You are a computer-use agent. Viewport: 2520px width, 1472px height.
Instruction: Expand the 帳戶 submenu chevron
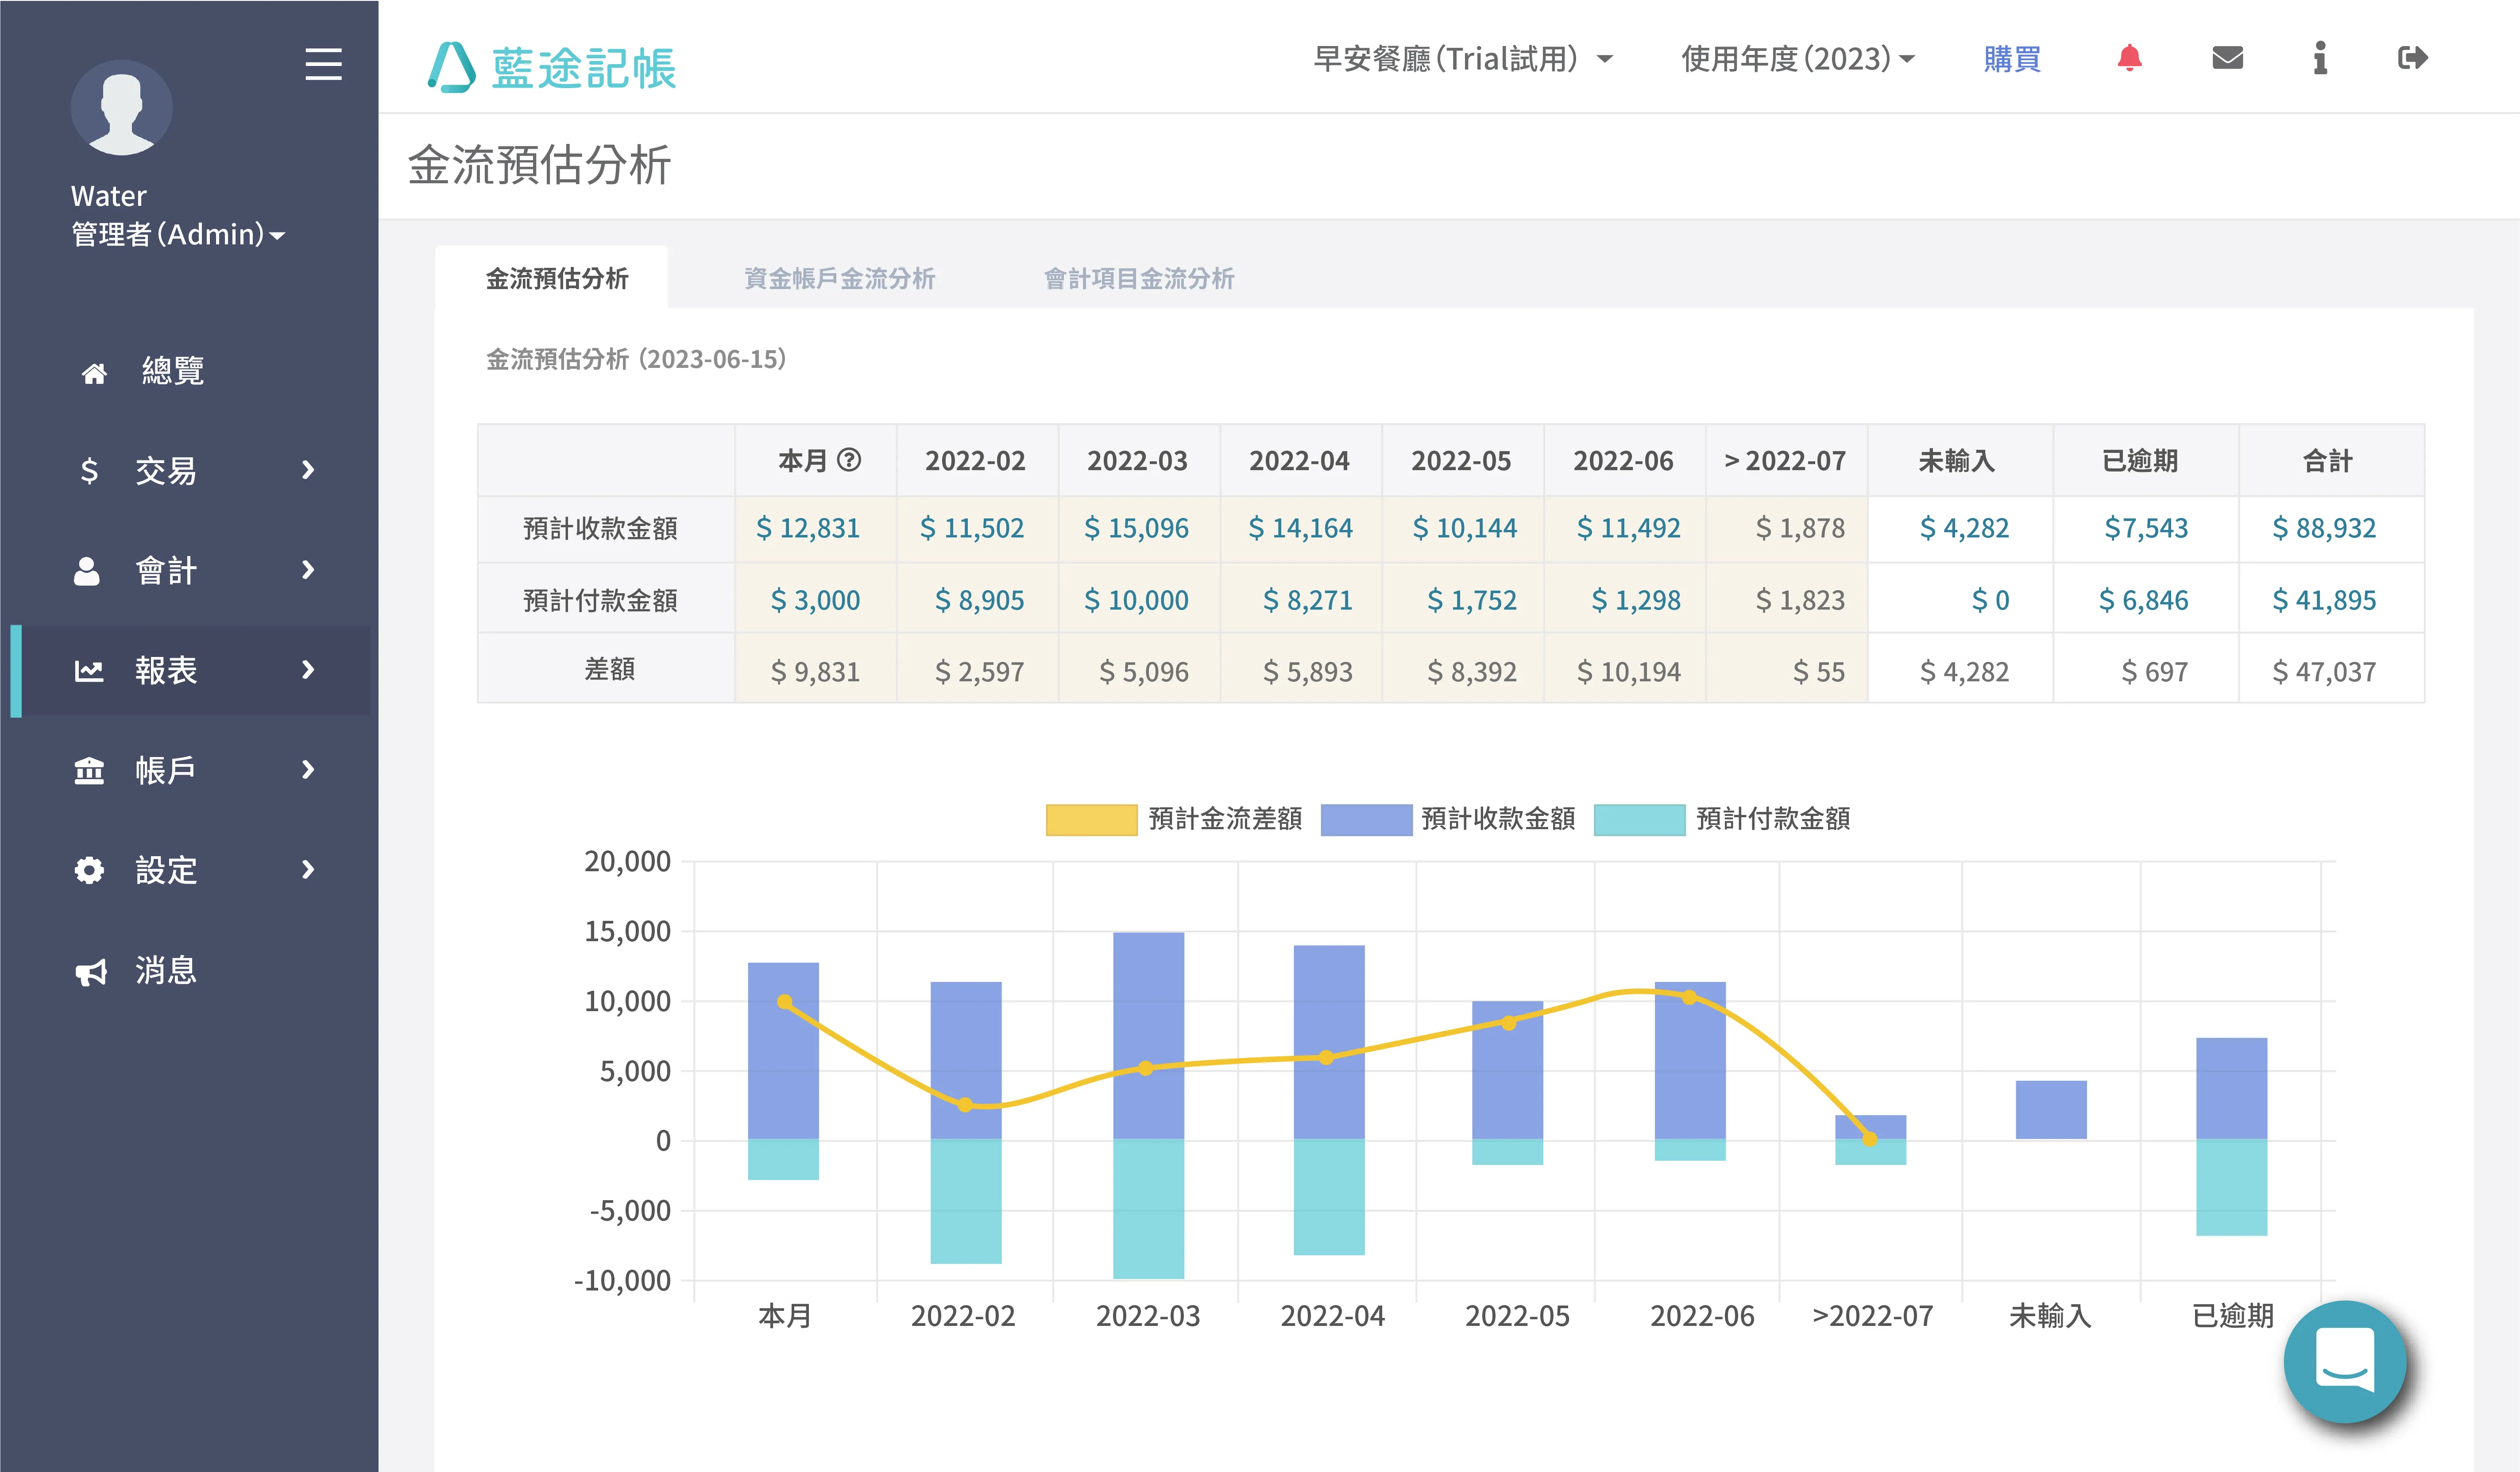coord(308,770)
